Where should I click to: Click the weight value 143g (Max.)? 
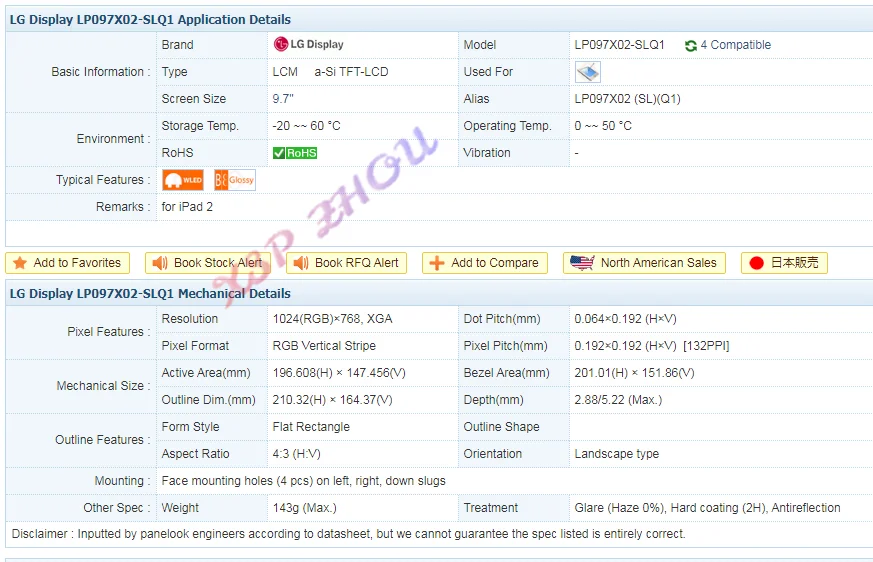[305, 508]
